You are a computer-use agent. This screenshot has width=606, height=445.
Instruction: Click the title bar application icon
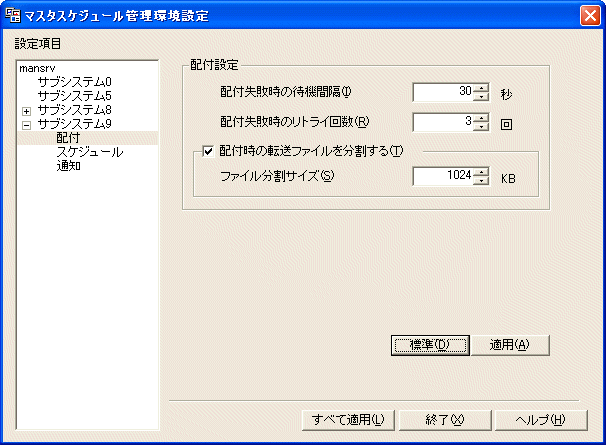(13, 15)
